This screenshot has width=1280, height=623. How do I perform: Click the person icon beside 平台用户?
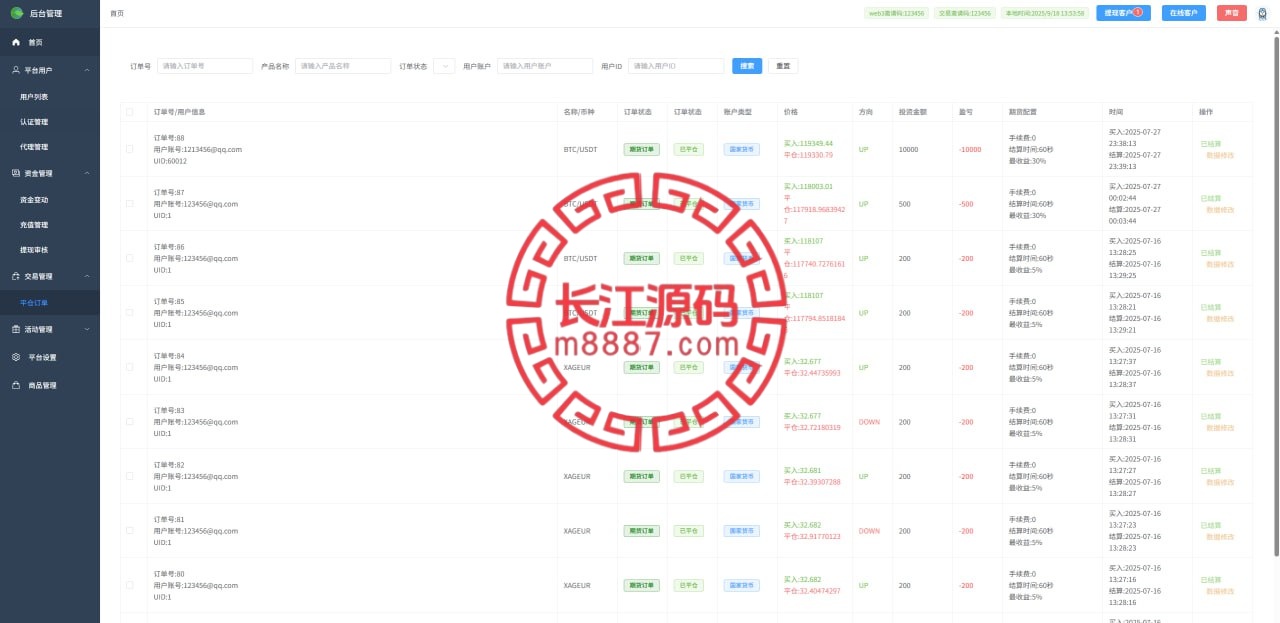16,71
